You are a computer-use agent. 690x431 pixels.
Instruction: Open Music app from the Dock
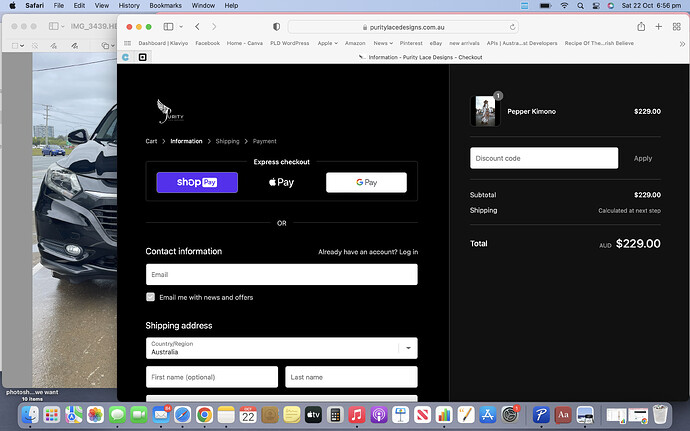[x=357, y=415]
